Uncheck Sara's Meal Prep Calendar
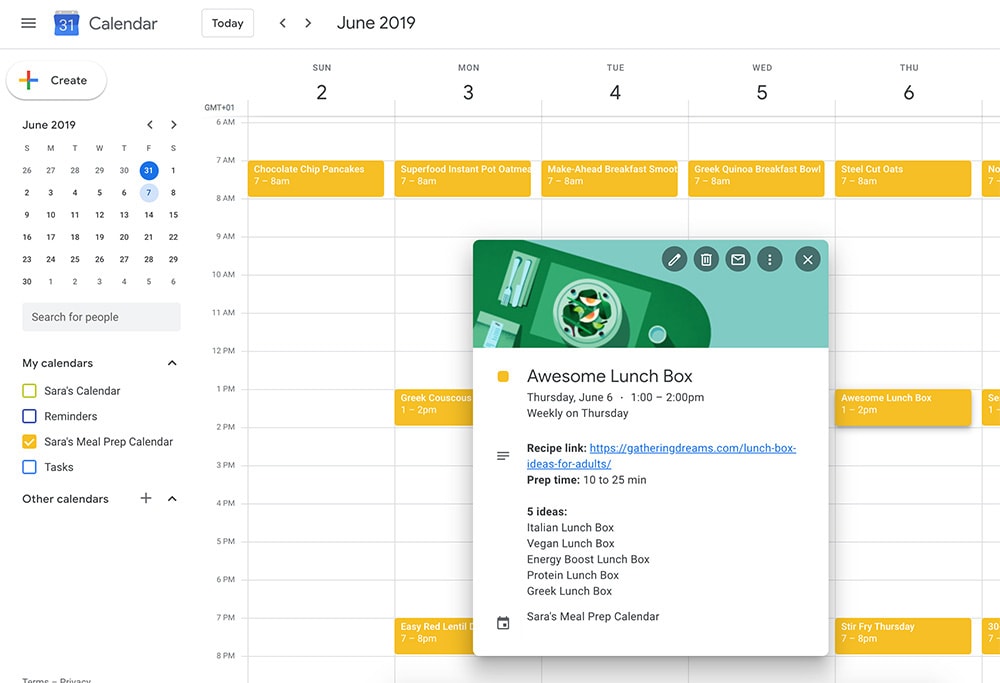The image size is (1000, 683). pyautogui.click(x=29, y=442)
